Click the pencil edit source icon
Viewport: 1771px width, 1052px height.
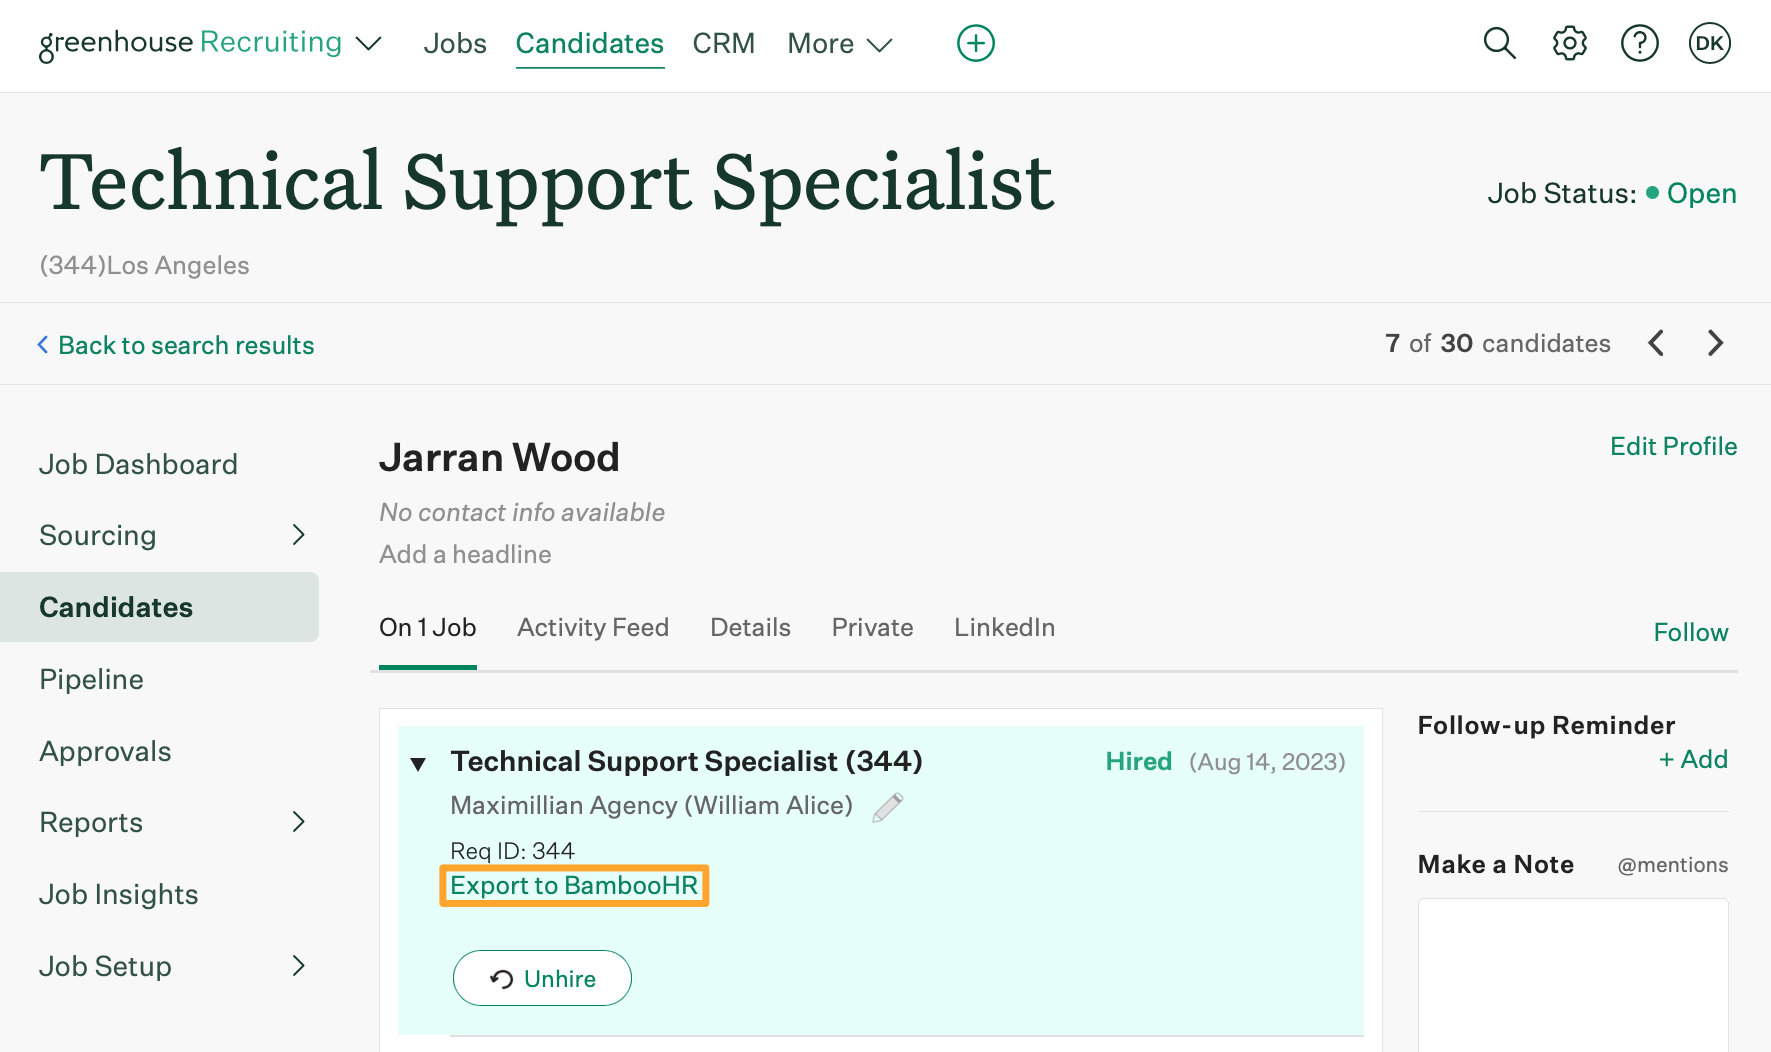[887, 807]
